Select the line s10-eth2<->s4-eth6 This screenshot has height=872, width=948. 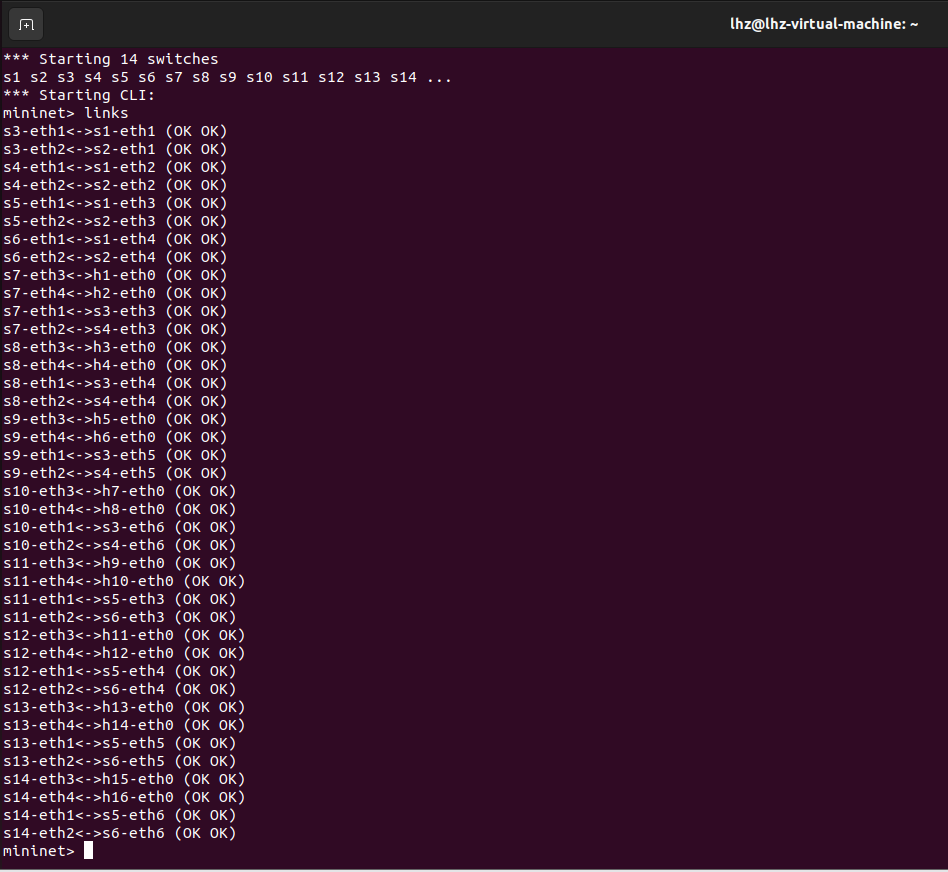click(120, 545)
